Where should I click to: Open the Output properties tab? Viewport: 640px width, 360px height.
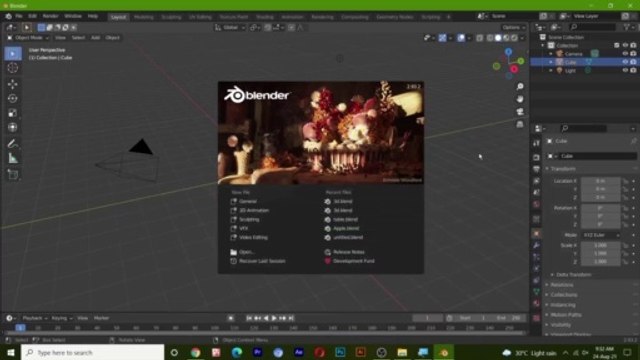coord(536,169)
